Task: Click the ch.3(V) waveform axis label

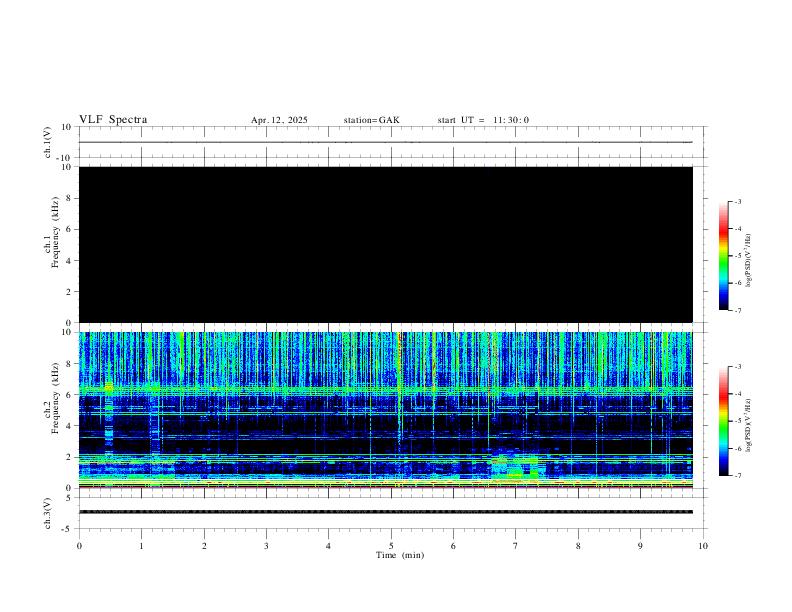Action: tap(48, 514)
